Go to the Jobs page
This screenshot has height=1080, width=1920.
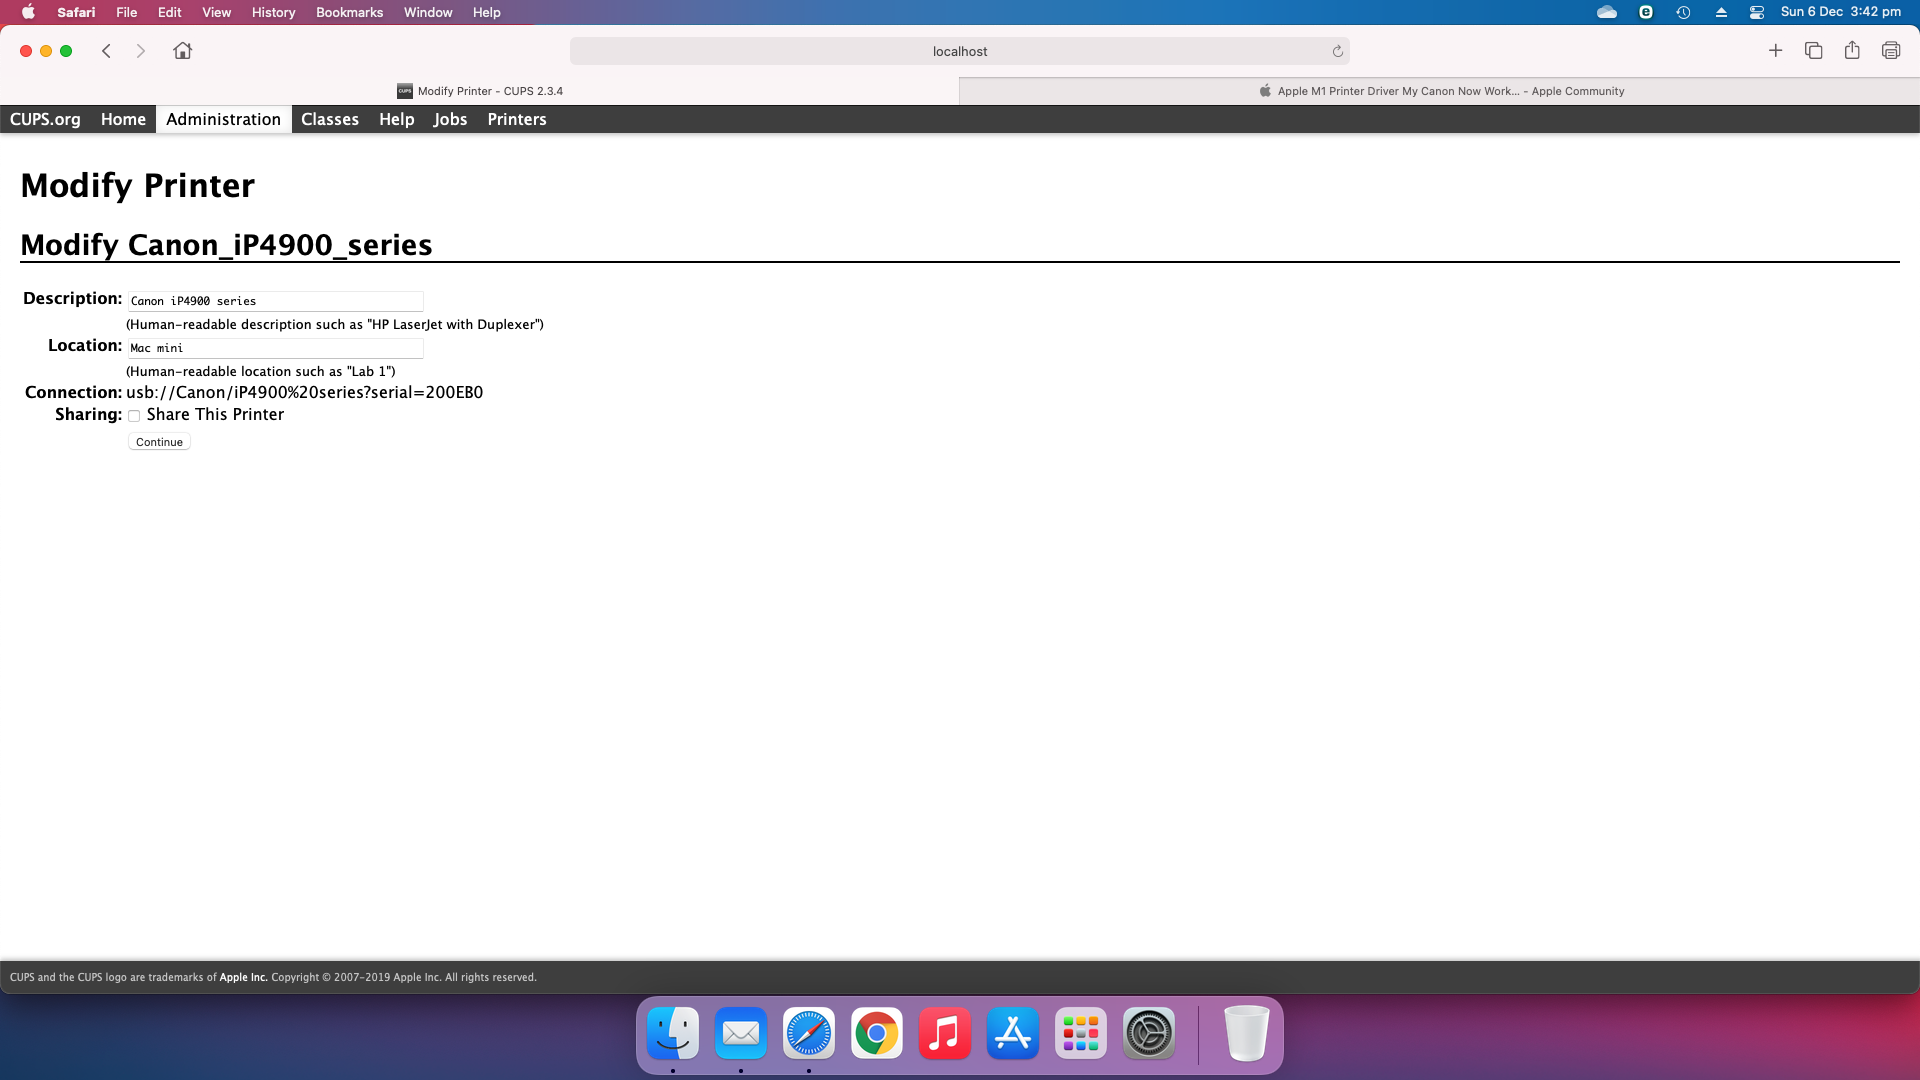coord(450,119)
